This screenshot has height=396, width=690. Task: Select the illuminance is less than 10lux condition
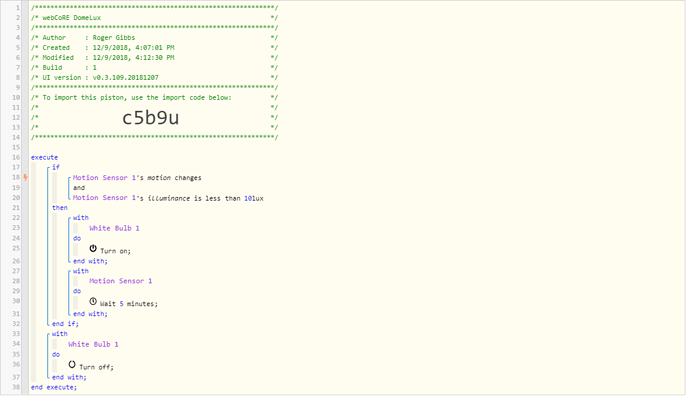168,198
